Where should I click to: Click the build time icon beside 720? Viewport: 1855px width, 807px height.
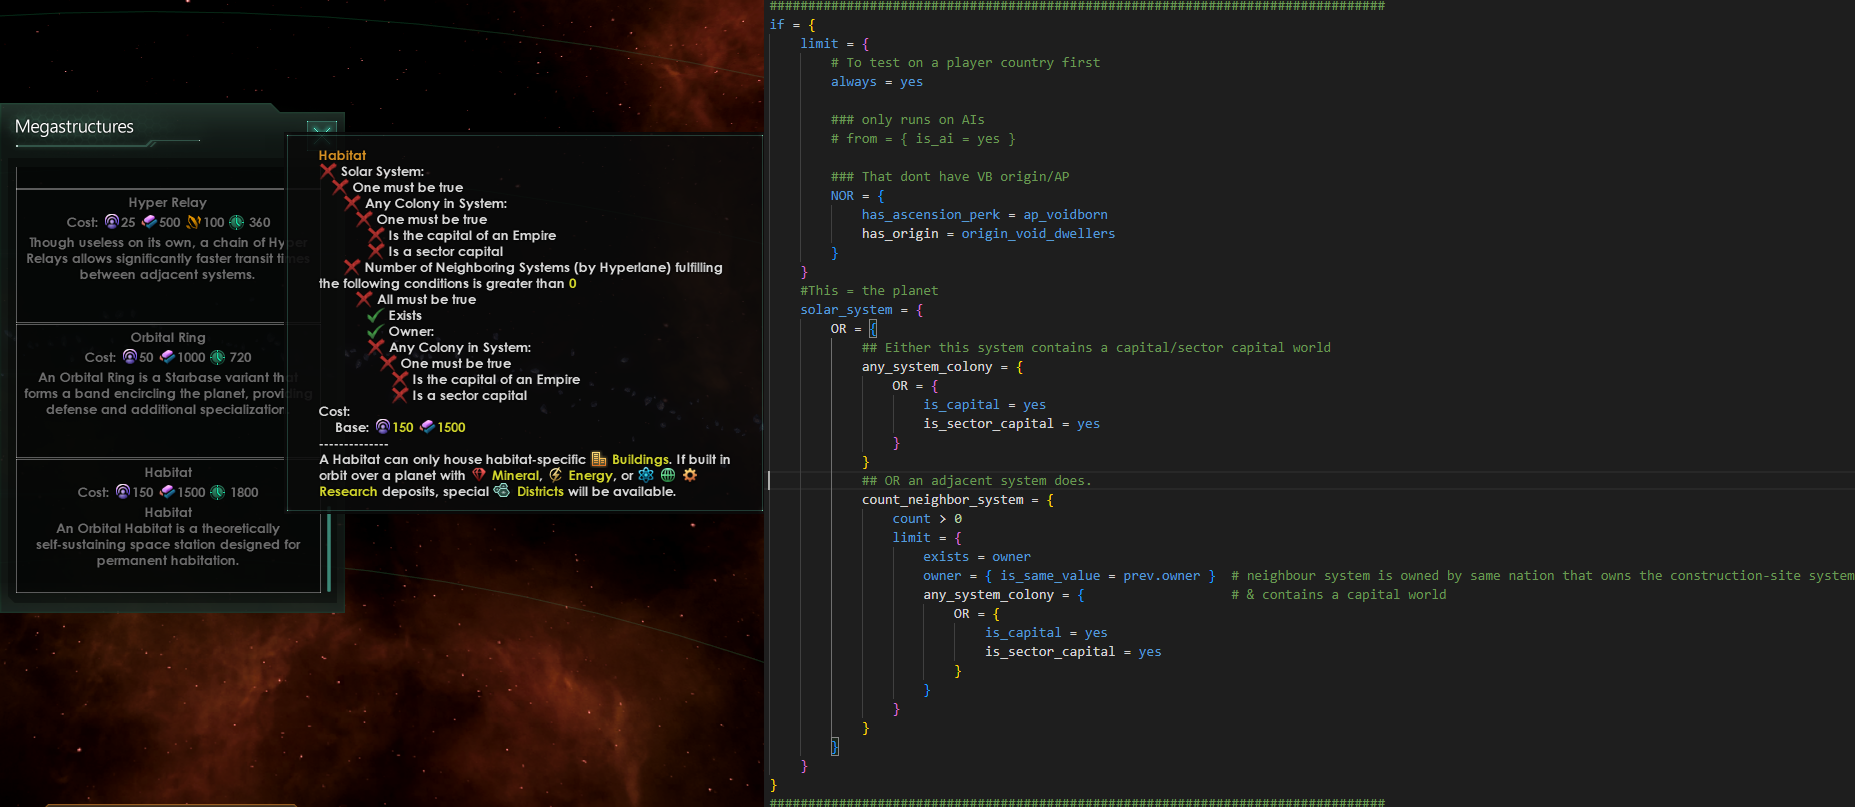pyautogui.click(x=217, y=357)
